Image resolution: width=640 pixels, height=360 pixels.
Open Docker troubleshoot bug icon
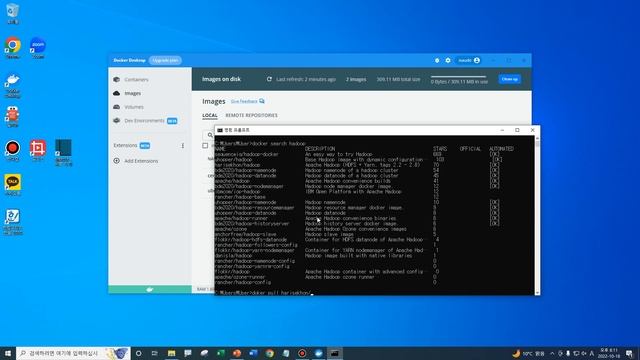(x=437, y=60)
